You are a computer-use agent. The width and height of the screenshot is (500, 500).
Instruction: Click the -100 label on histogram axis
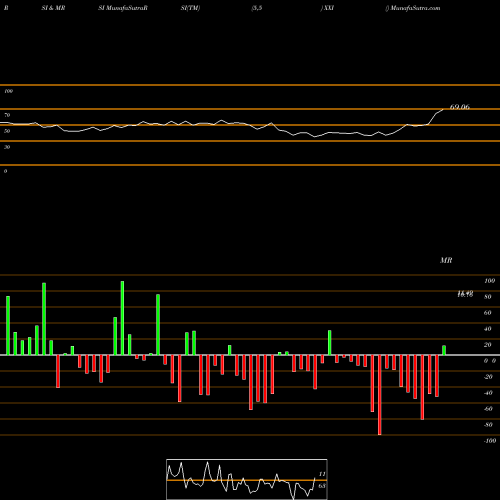(490, 441)
